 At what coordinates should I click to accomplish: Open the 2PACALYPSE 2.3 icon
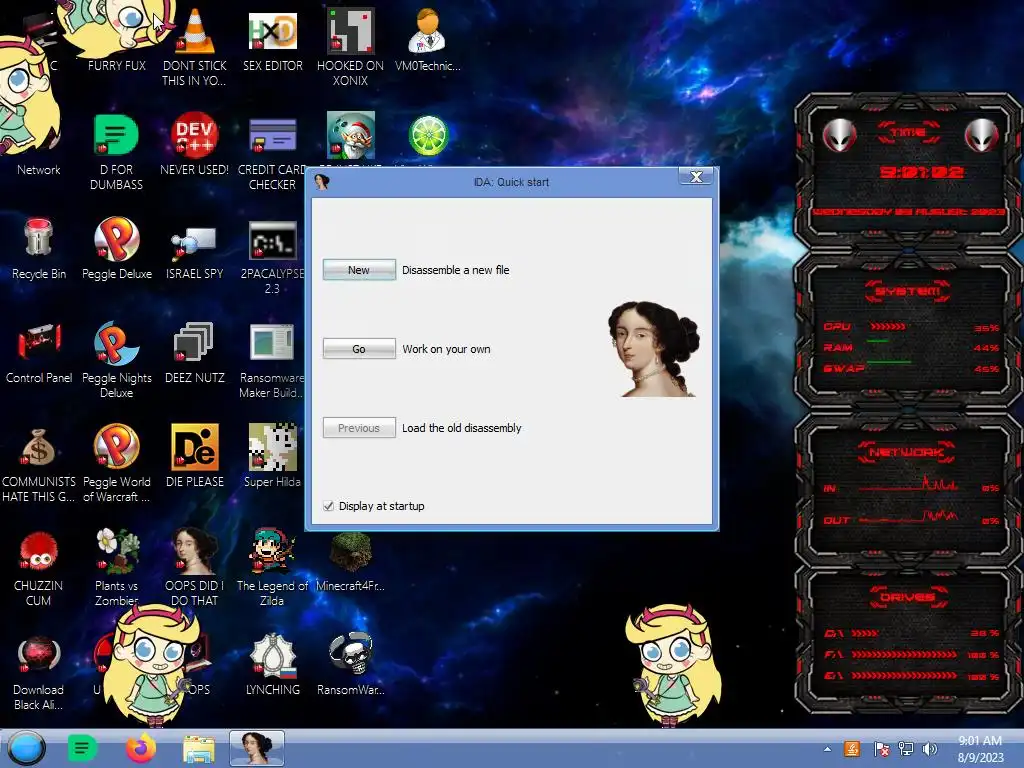[x=272, y=256]
